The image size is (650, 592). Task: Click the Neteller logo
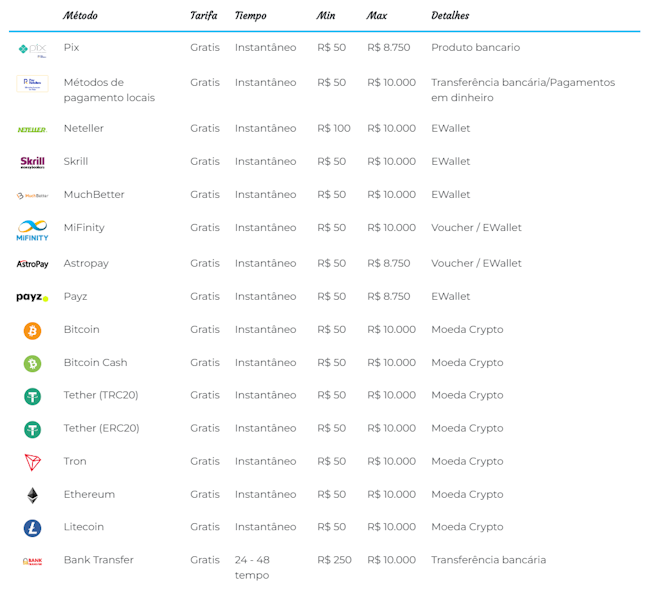[32, 130]
